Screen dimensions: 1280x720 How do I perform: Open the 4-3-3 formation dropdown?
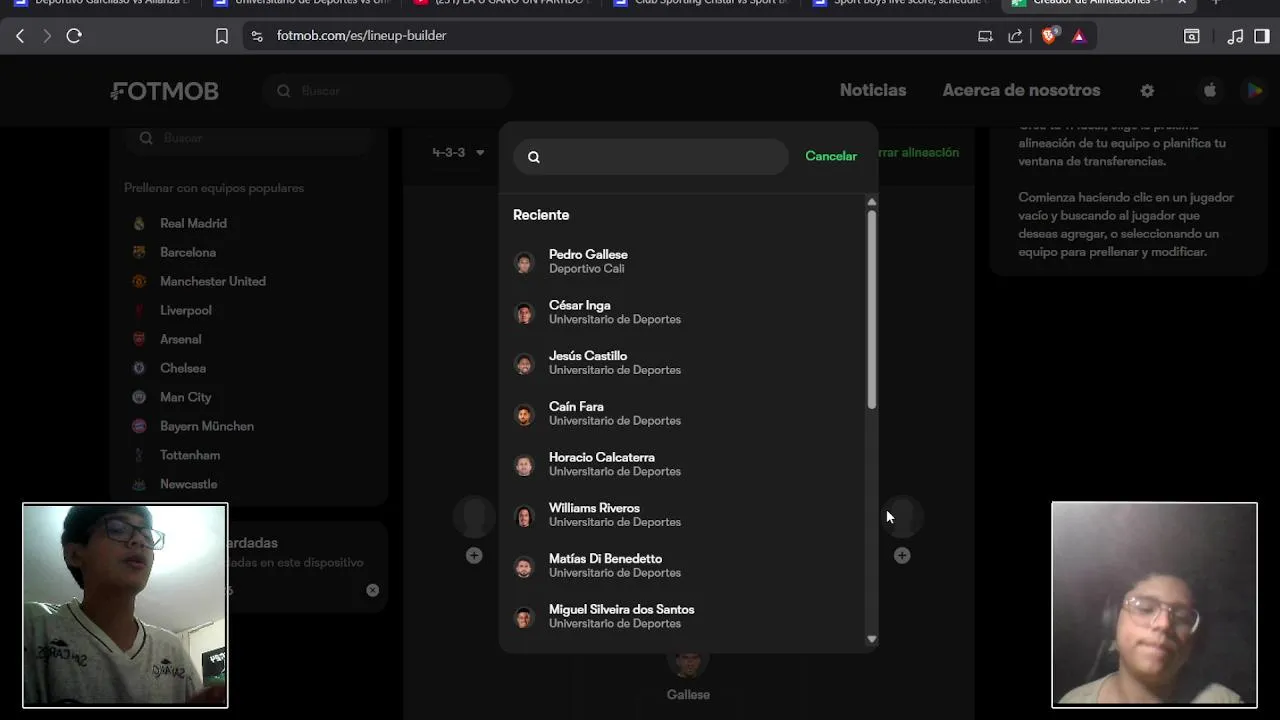coord(458,153)
